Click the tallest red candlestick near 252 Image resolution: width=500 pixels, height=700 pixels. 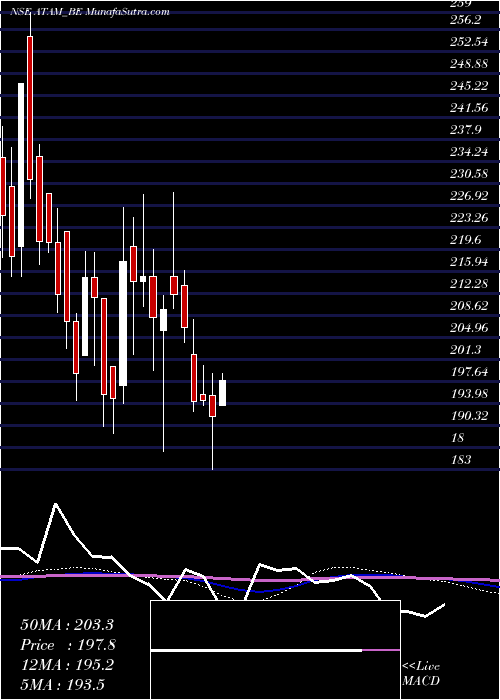[x=30, y=108]
